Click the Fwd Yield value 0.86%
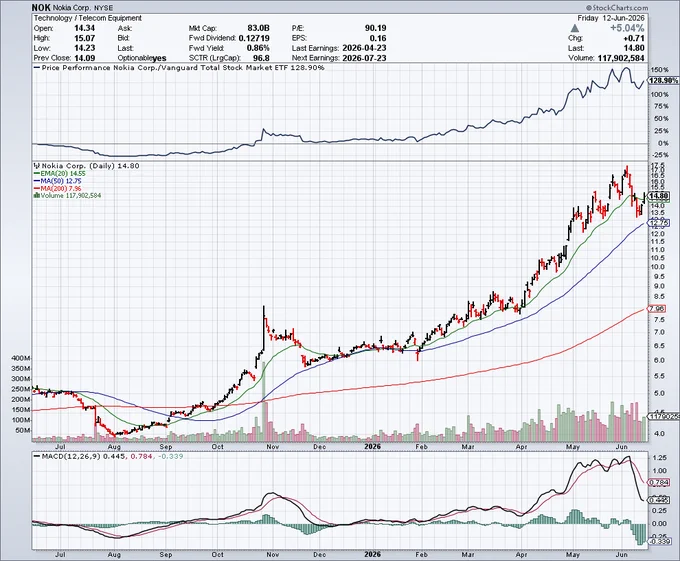 258,48
